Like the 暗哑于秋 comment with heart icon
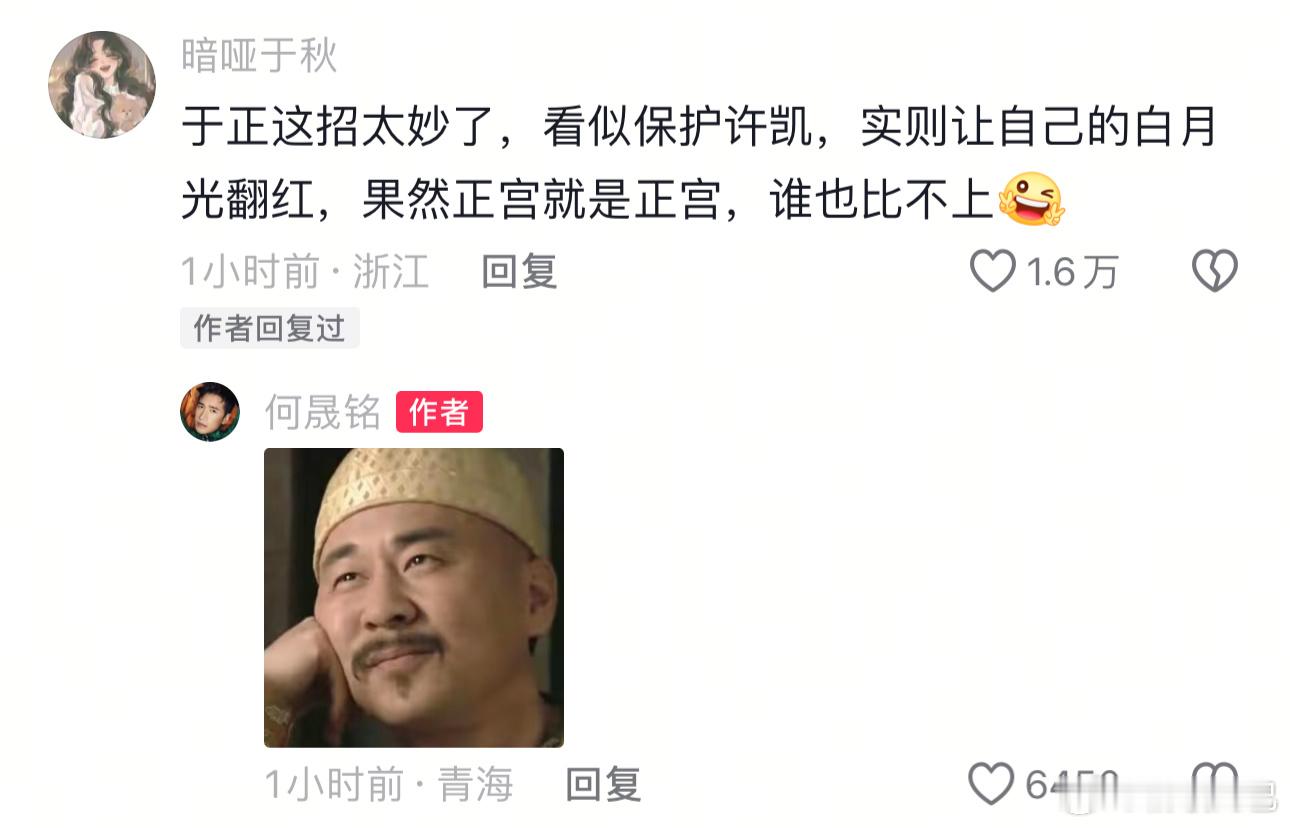This screenshot has height=828, width=1290. [x=993, y=271]
